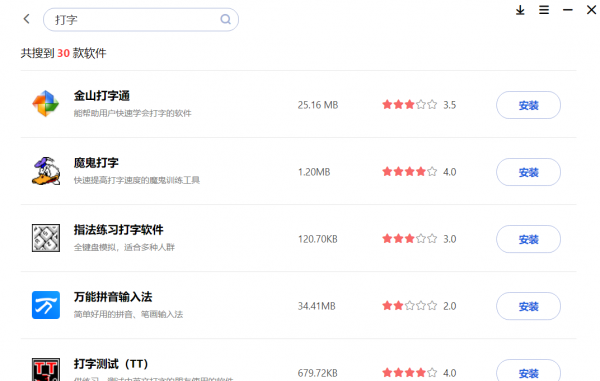
Task: Click the 金山打字通 app icon
Action: [46, 104]
